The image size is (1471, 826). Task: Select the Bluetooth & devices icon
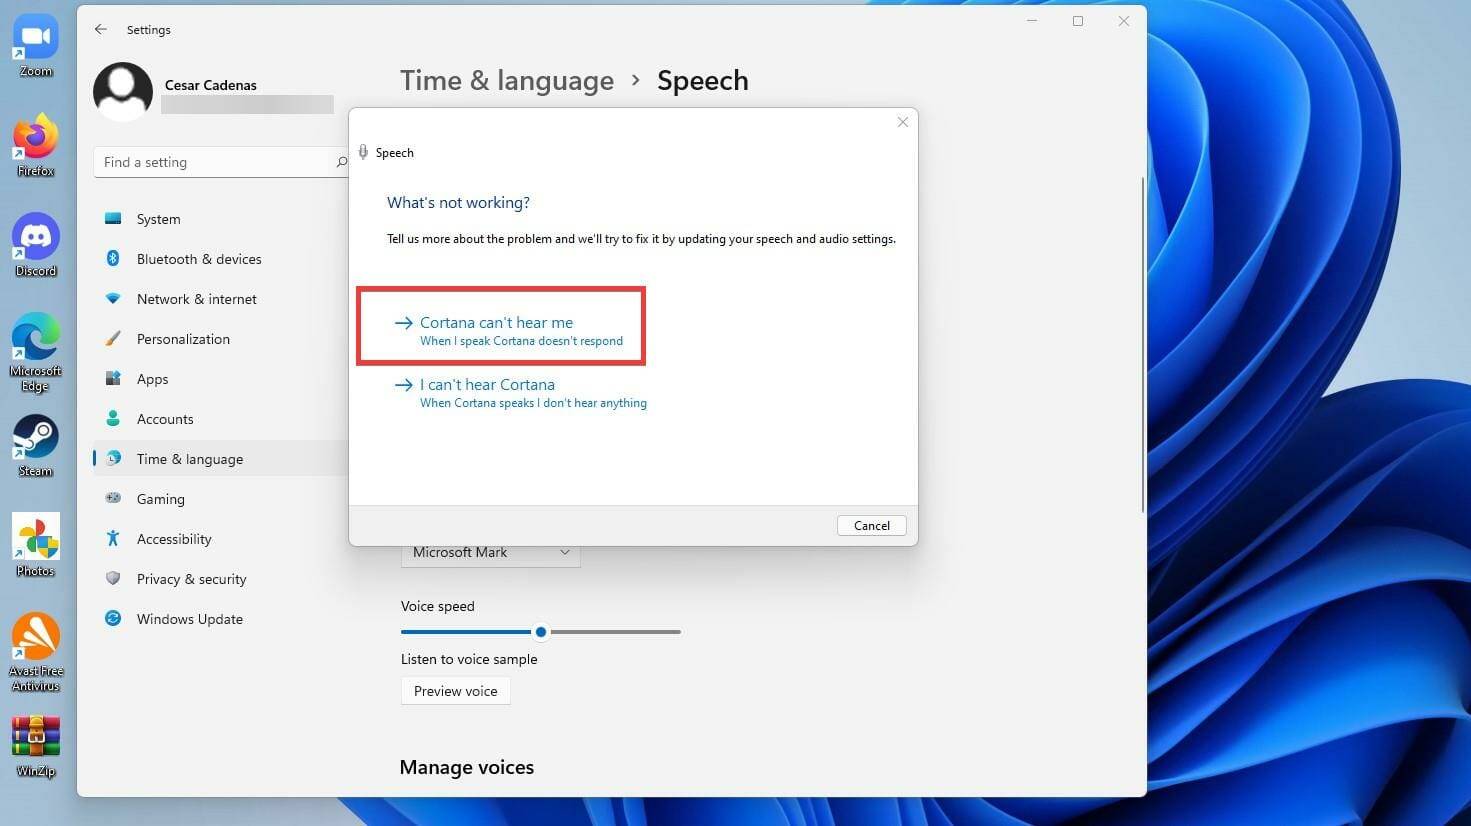point(113,258)
